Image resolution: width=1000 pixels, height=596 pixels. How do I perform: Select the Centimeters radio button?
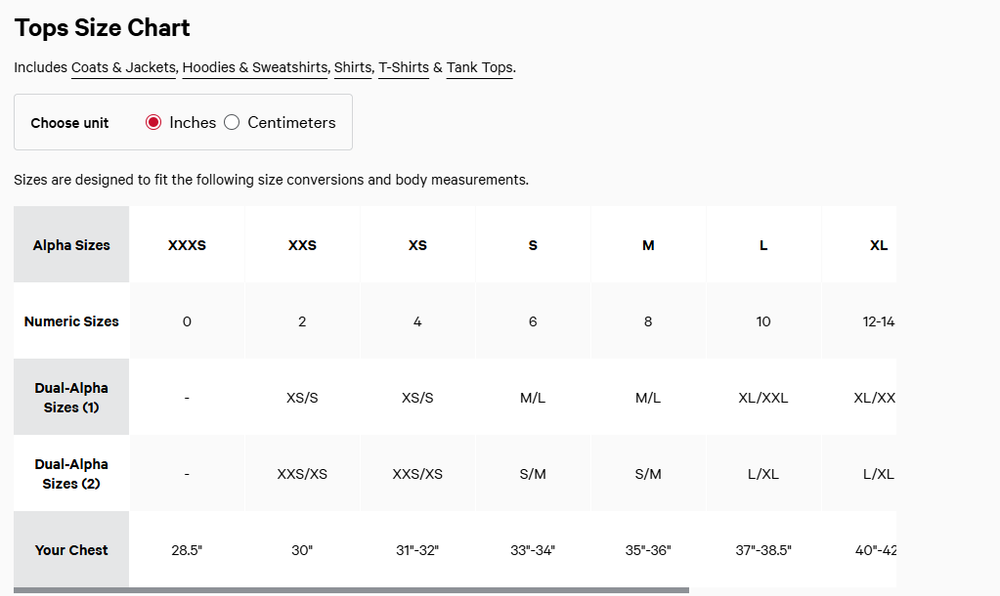click(x=232, y=122)
